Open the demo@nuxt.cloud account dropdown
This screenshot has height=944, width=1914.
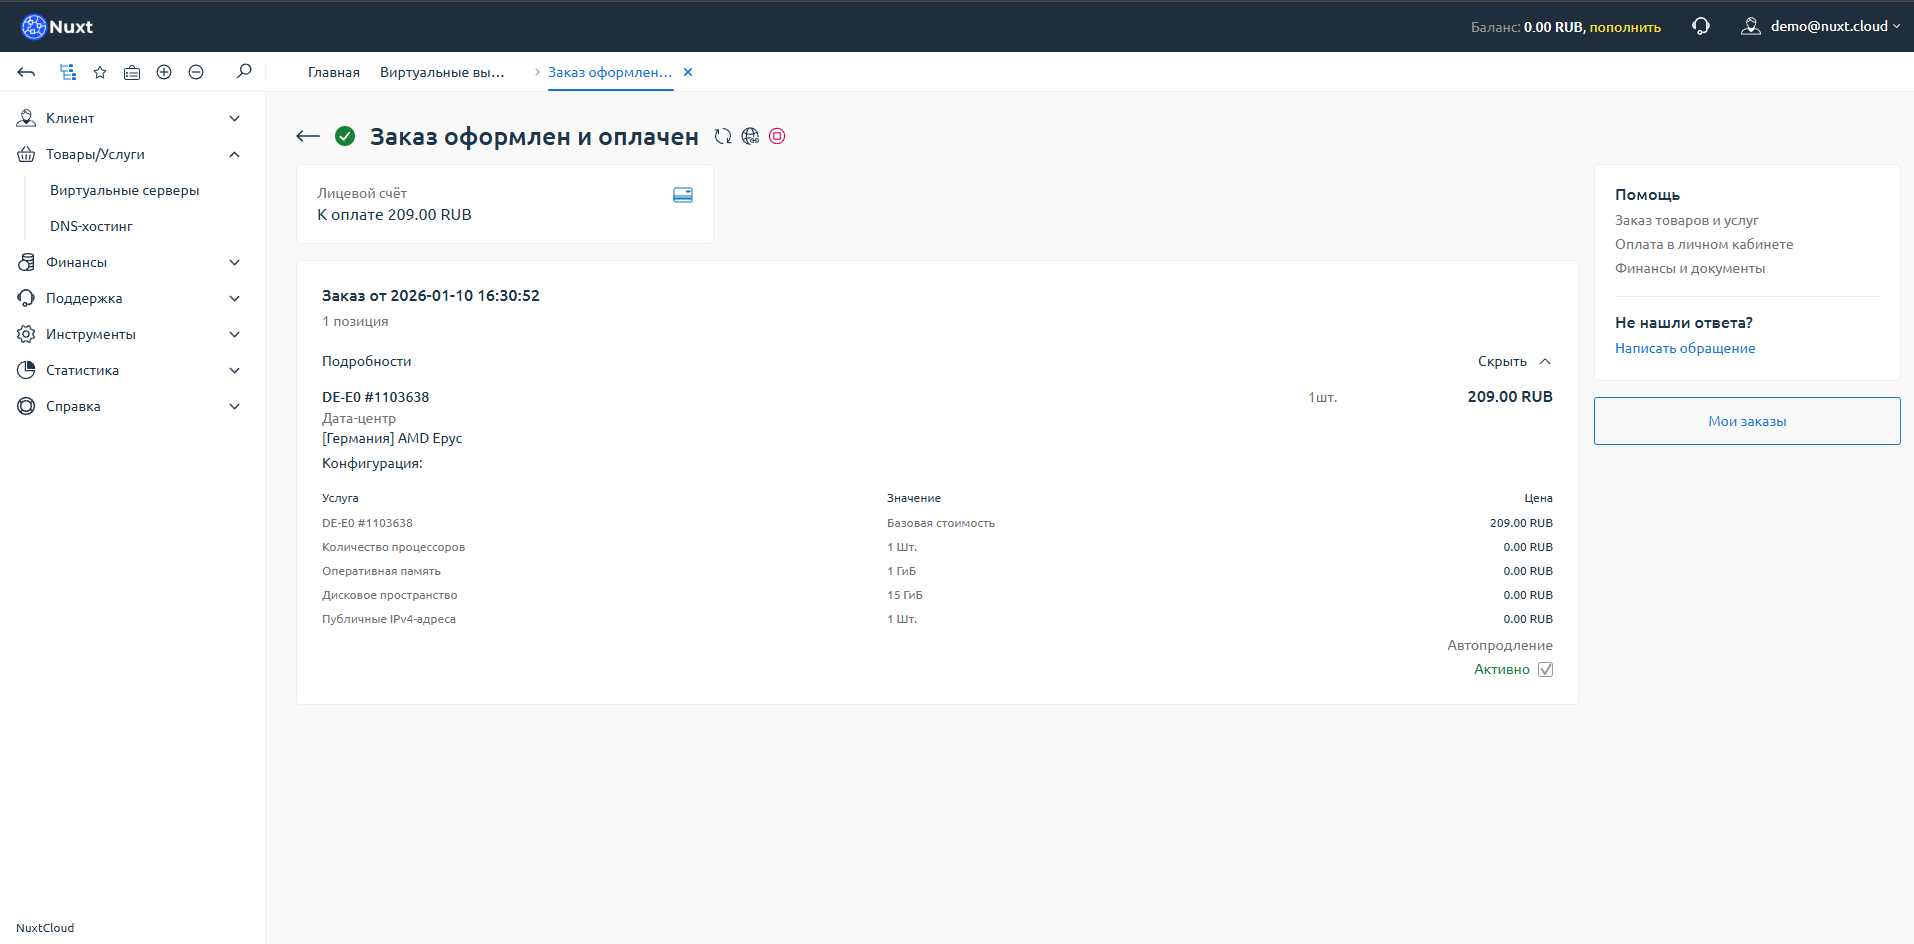(x=1826, y=26)
